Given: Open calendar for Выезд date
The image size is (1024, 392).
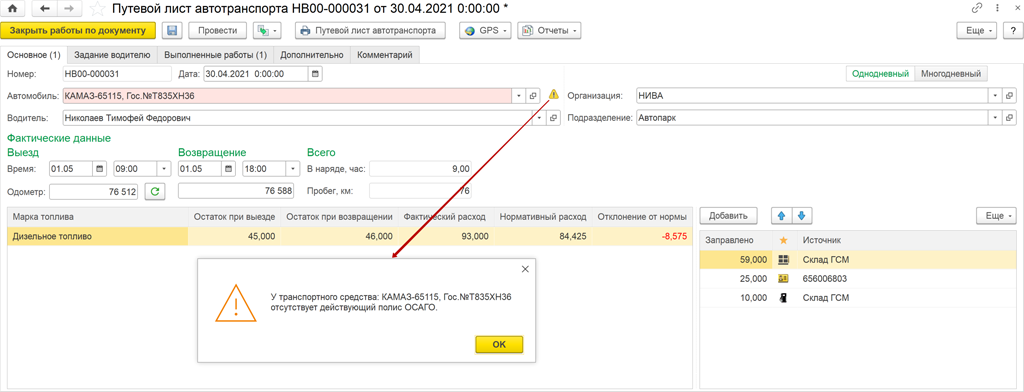Looking at the screenshot, I should [100, 169].
